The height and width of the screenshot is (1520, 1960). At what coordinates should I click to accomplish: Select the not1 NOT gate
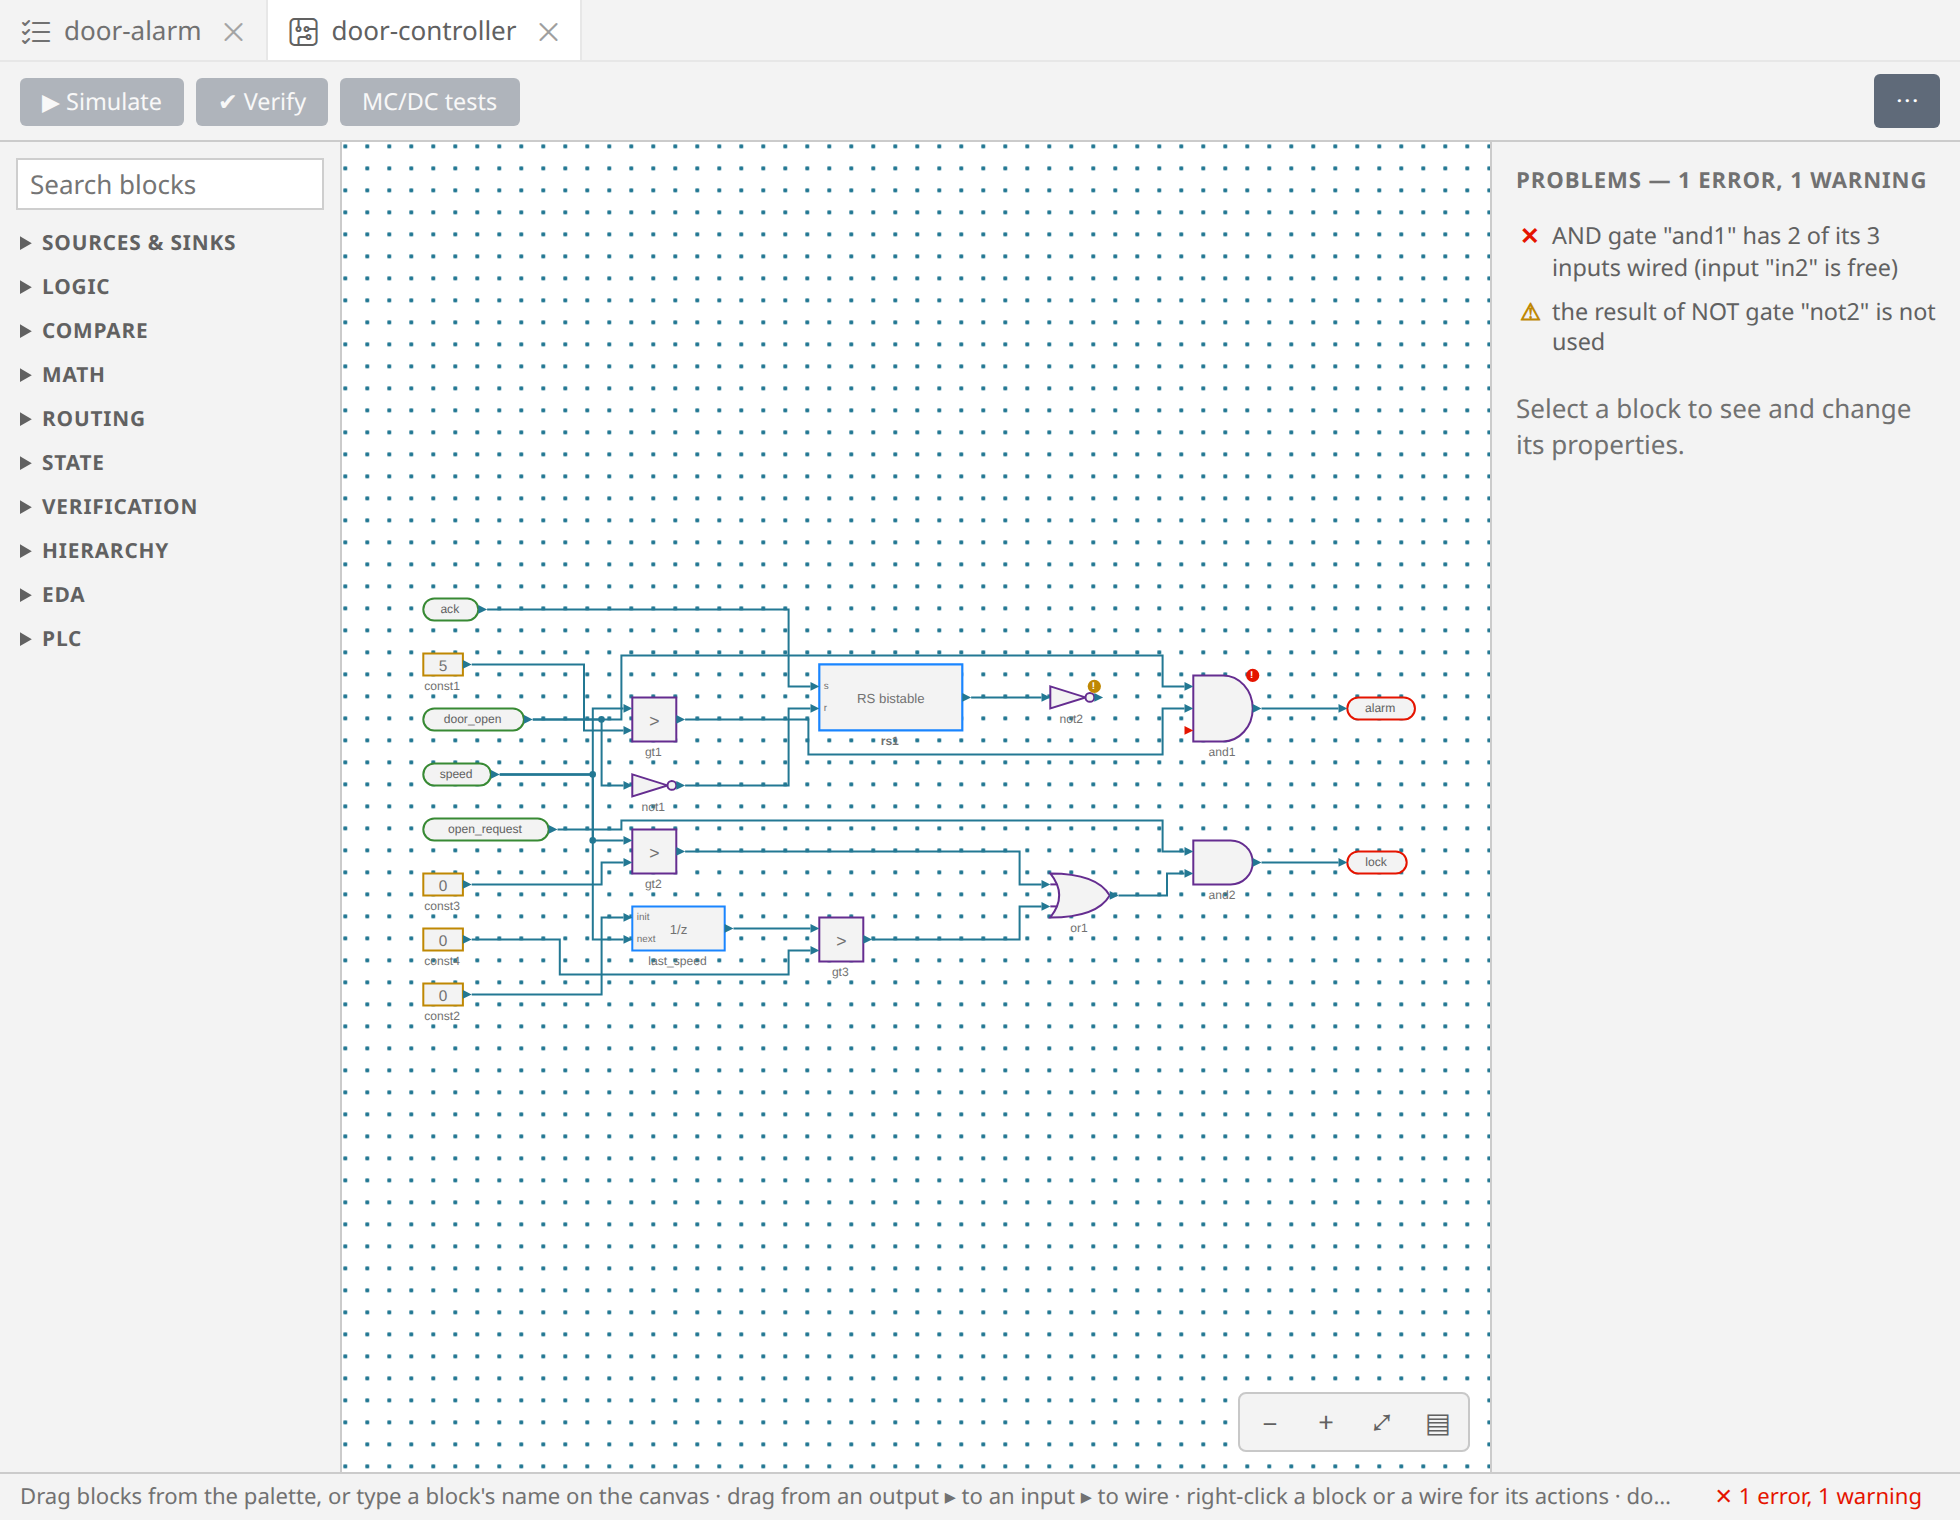click(x=654, y=785)
